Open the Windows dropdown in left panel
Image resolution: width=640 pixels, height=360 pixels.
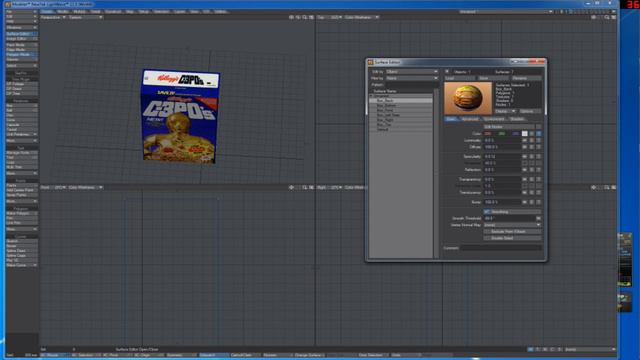[x=22, y=27]
